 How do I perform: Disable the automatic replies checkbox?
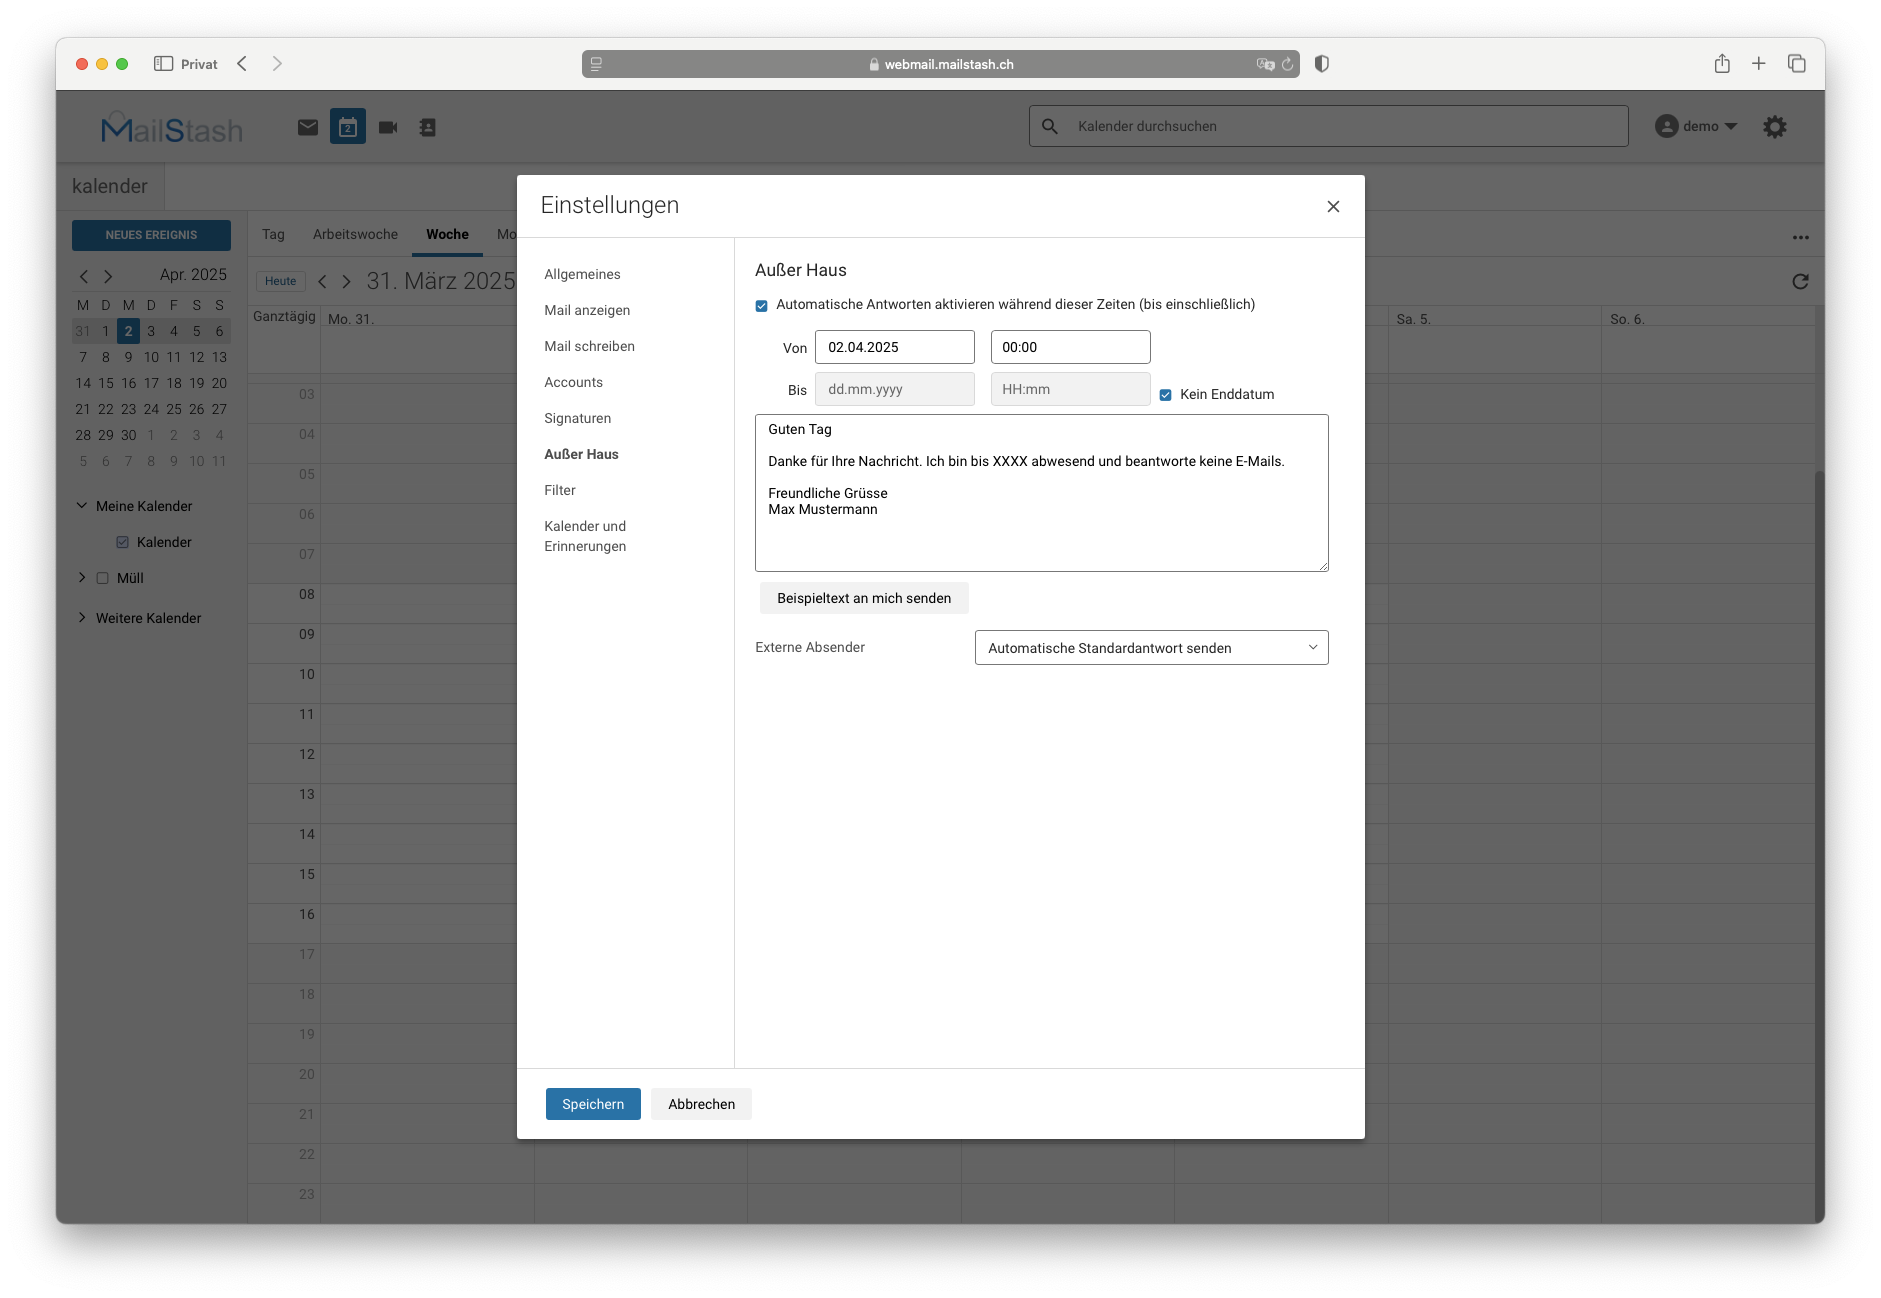point(762,306)
